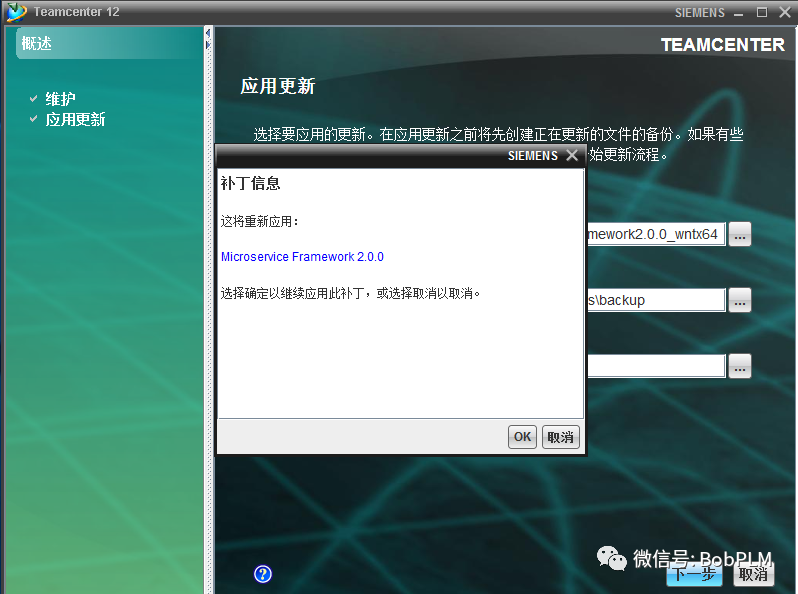798x594 pixels.
Task: Close the patch info dialog with X
Action: pos(572,155)
